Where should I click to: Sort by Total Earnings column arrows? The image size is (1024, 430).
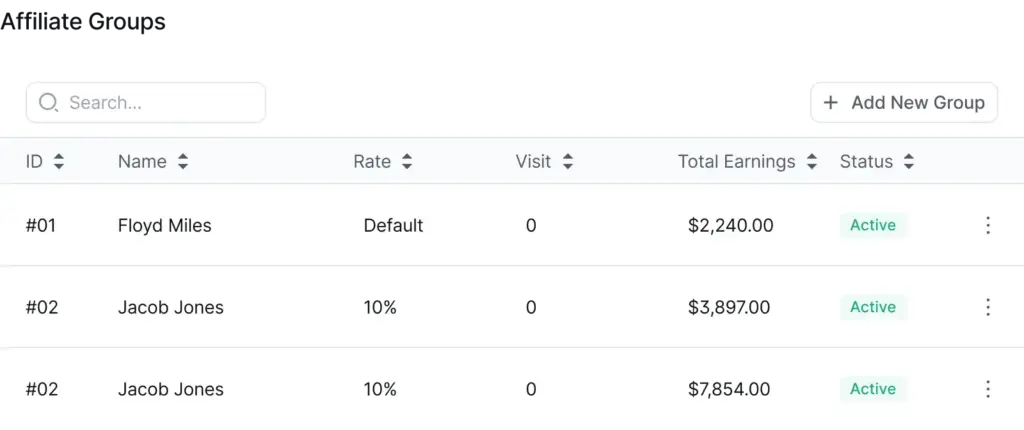pos(812,161)
